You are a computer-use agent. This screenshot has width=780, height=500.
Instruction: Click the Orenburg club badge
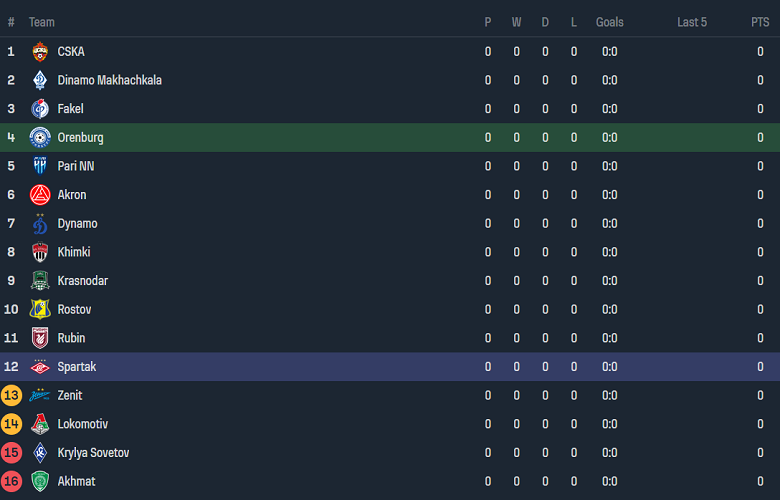click(x=40, y=138)
